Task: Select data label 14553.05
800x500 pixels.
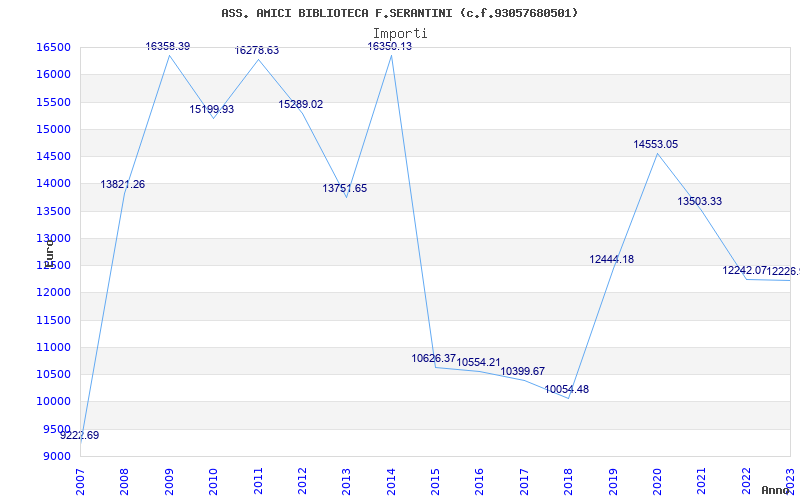Action: [x=656, y=145]
